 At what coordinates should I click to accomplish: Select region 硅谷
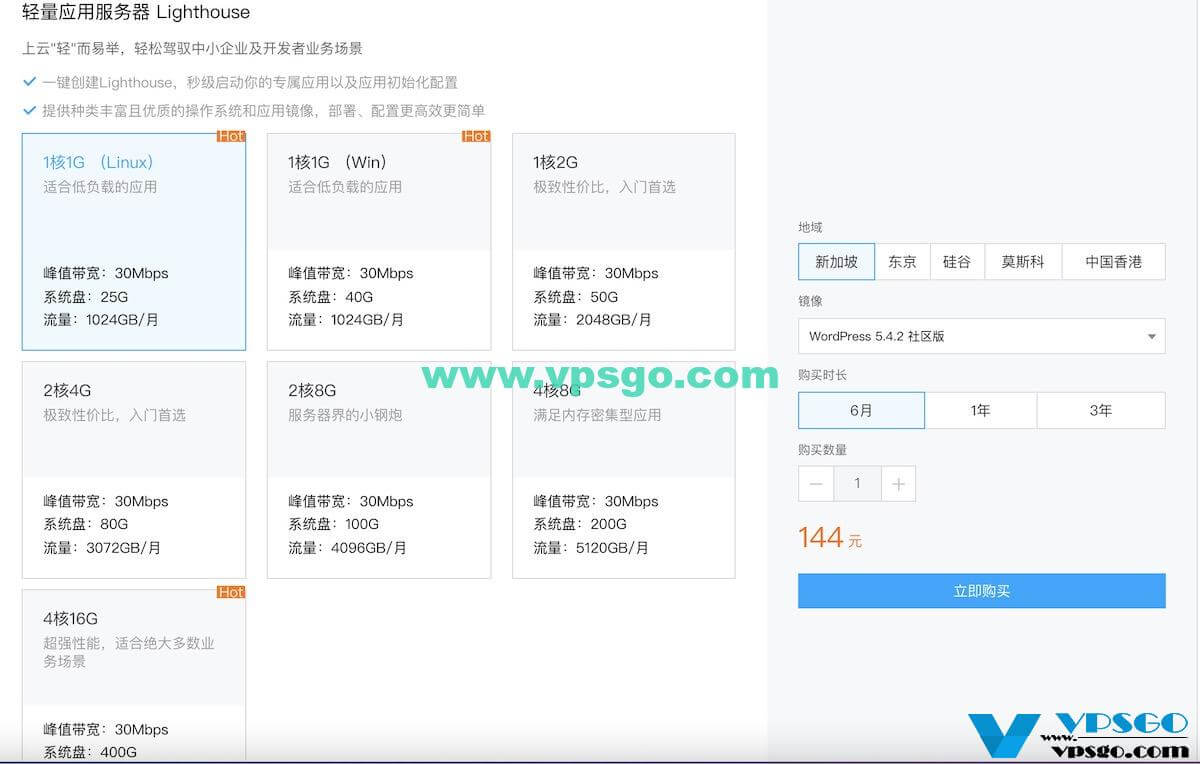(x=957, y=262)
